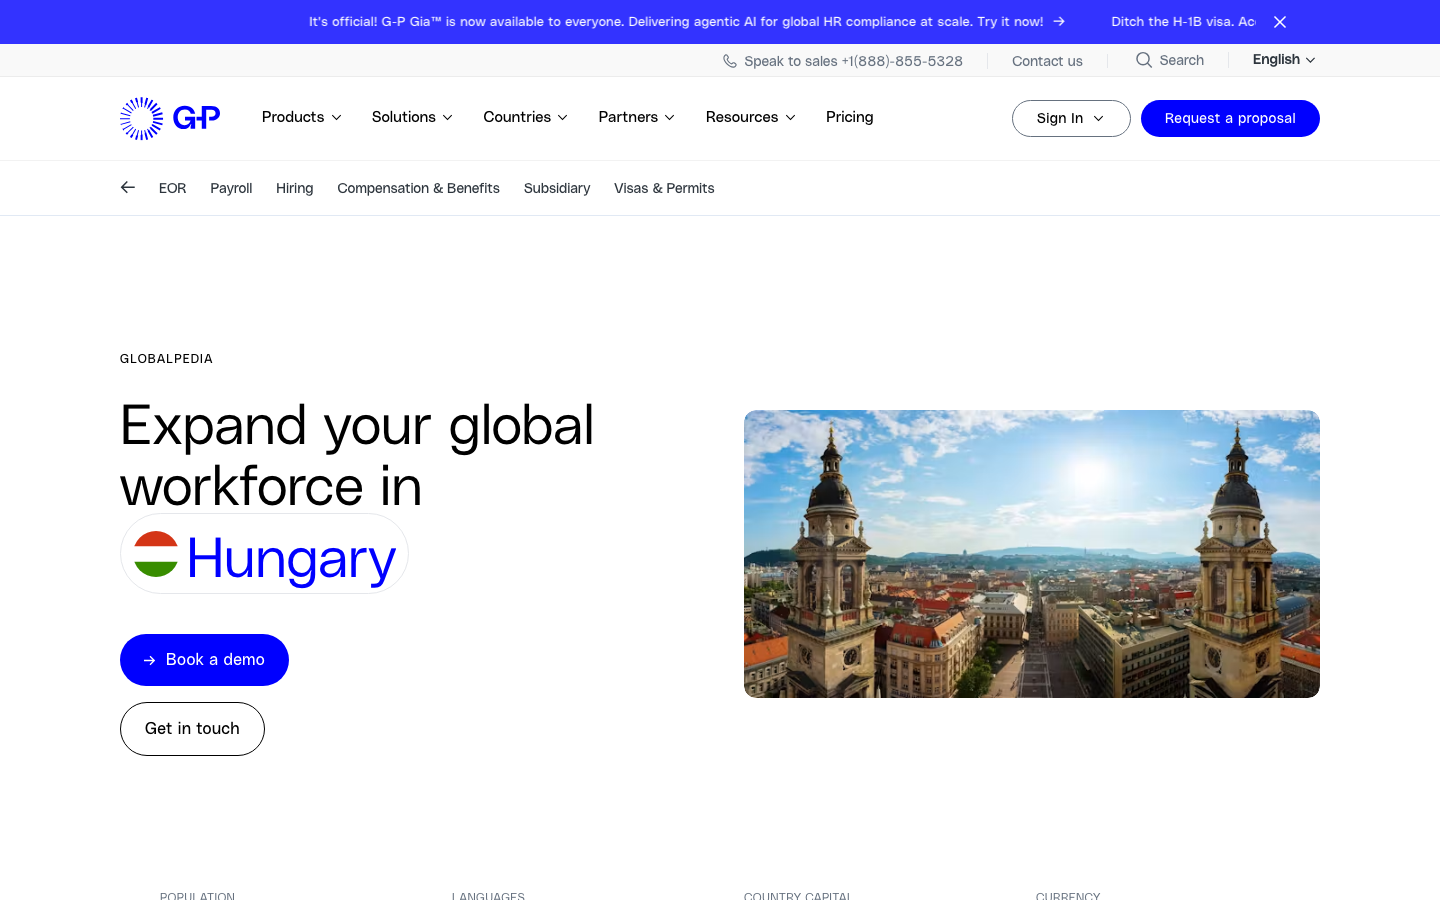The height and width of the screenshot is (900, 1440).
Task: Expand the Products menu
Action: point(302,117)
